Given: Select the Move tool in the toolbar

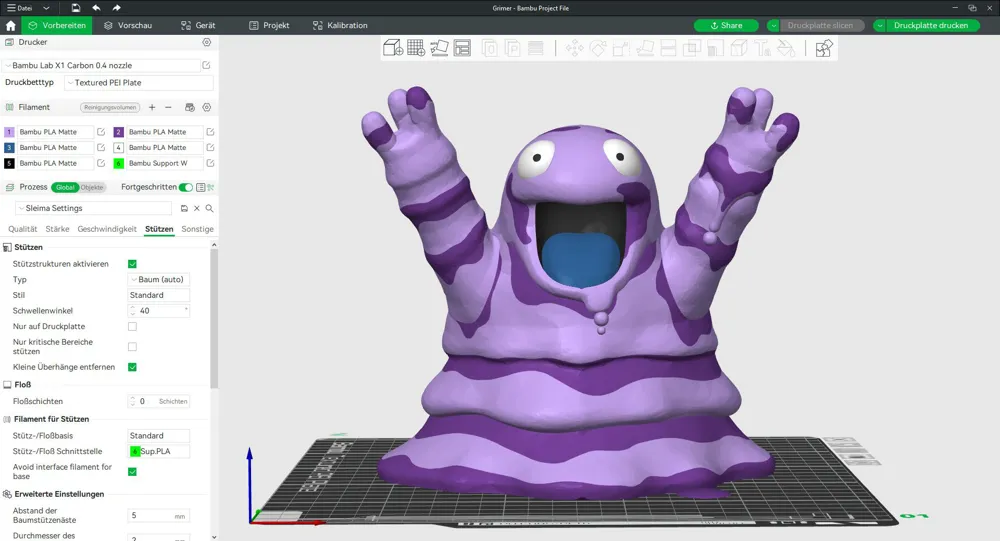Looking at the screenshot, I should [574, 48].
